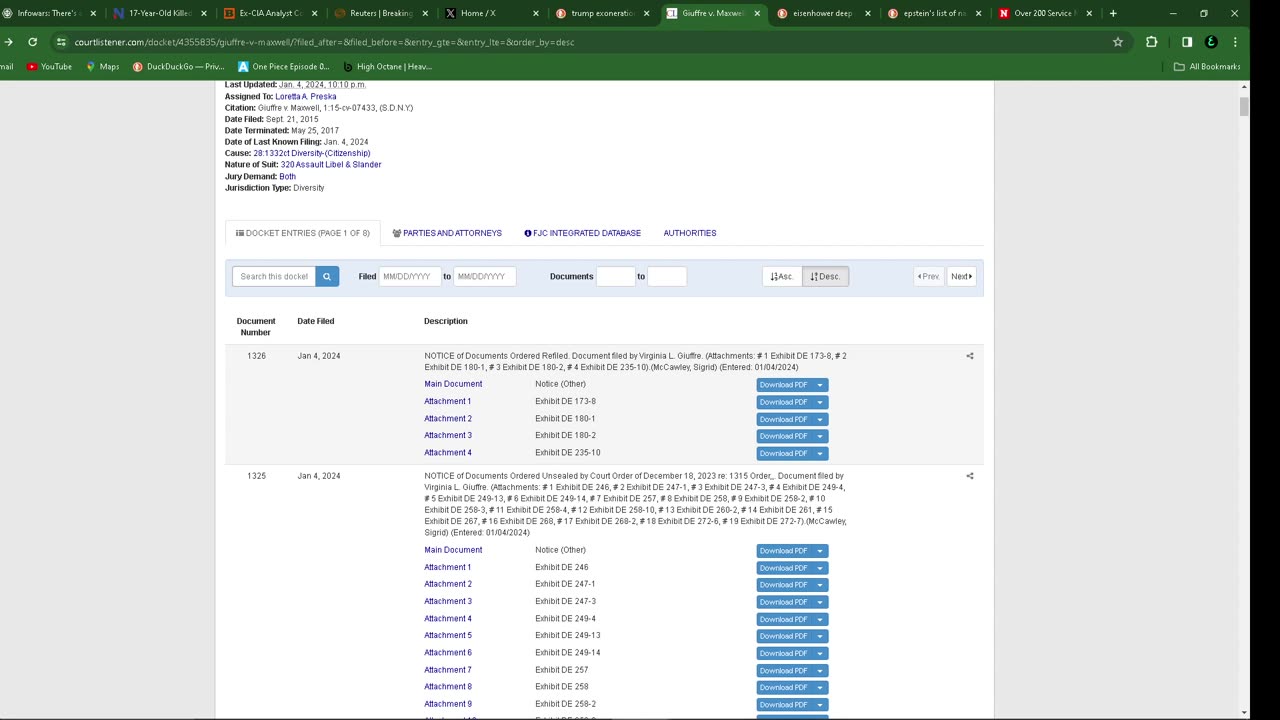Open FJC Integrated Database tab
This screenshot has width=1280, height=720.
[582, 233]
